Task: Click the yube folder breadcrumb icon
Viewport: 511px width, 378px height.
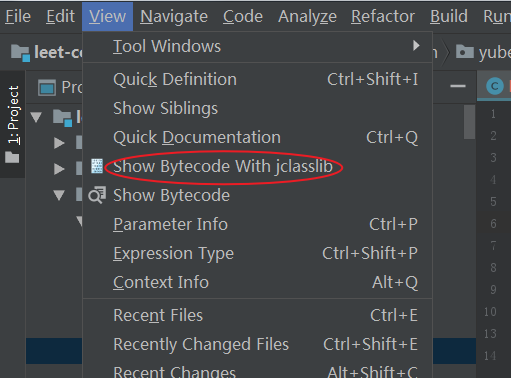Action: coord(465,52)
